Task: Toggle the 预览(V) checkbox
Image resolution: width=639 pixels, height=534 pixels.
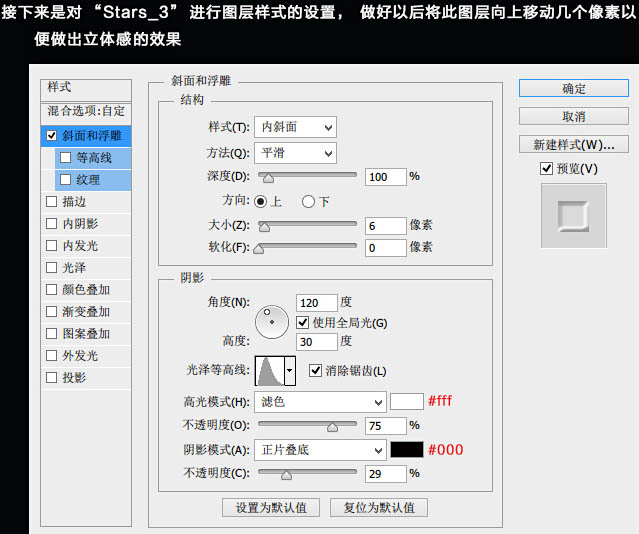Action: [x=546, y=168]
